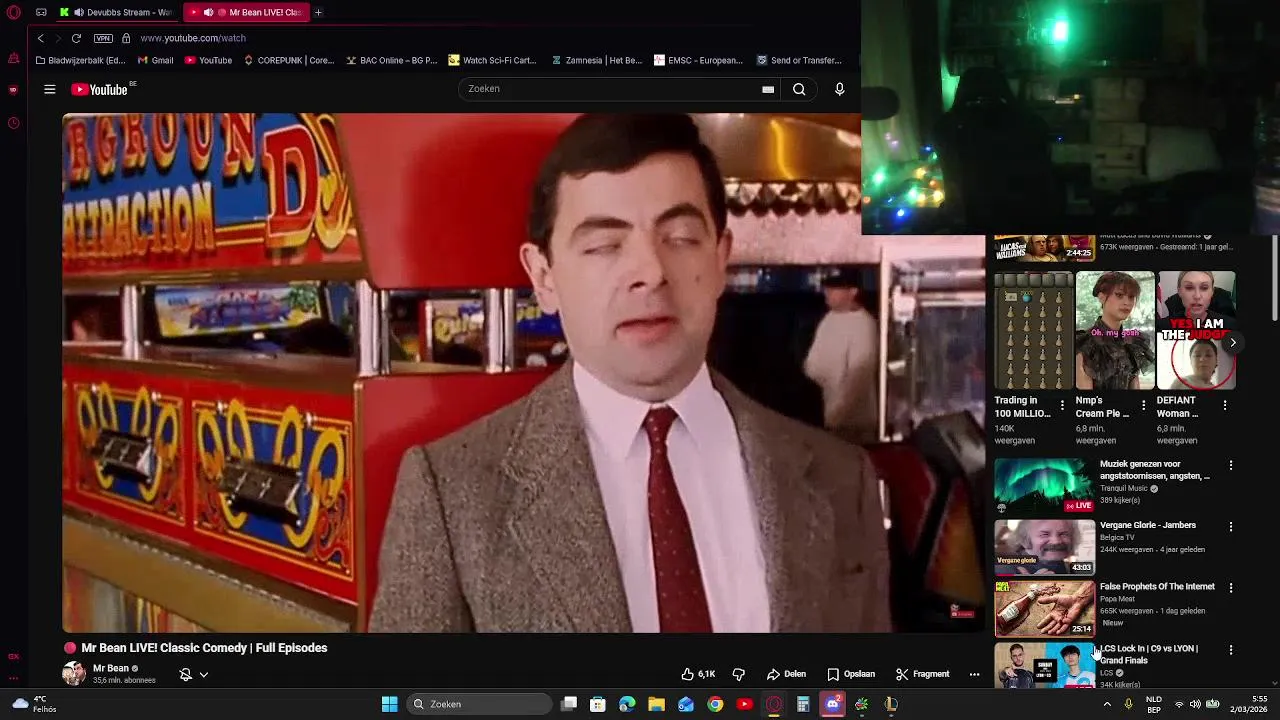Open options for False Prophets video

1231,588
